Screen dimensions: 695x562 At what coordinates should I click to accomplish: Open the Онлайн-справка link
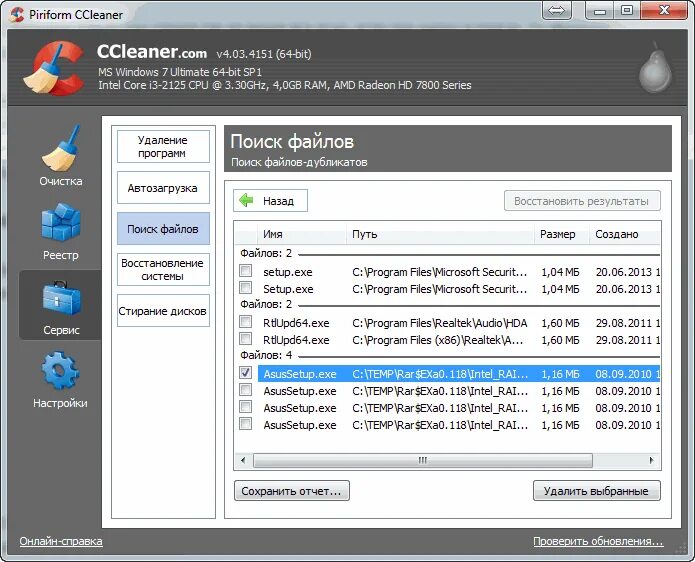pos(61,541)
